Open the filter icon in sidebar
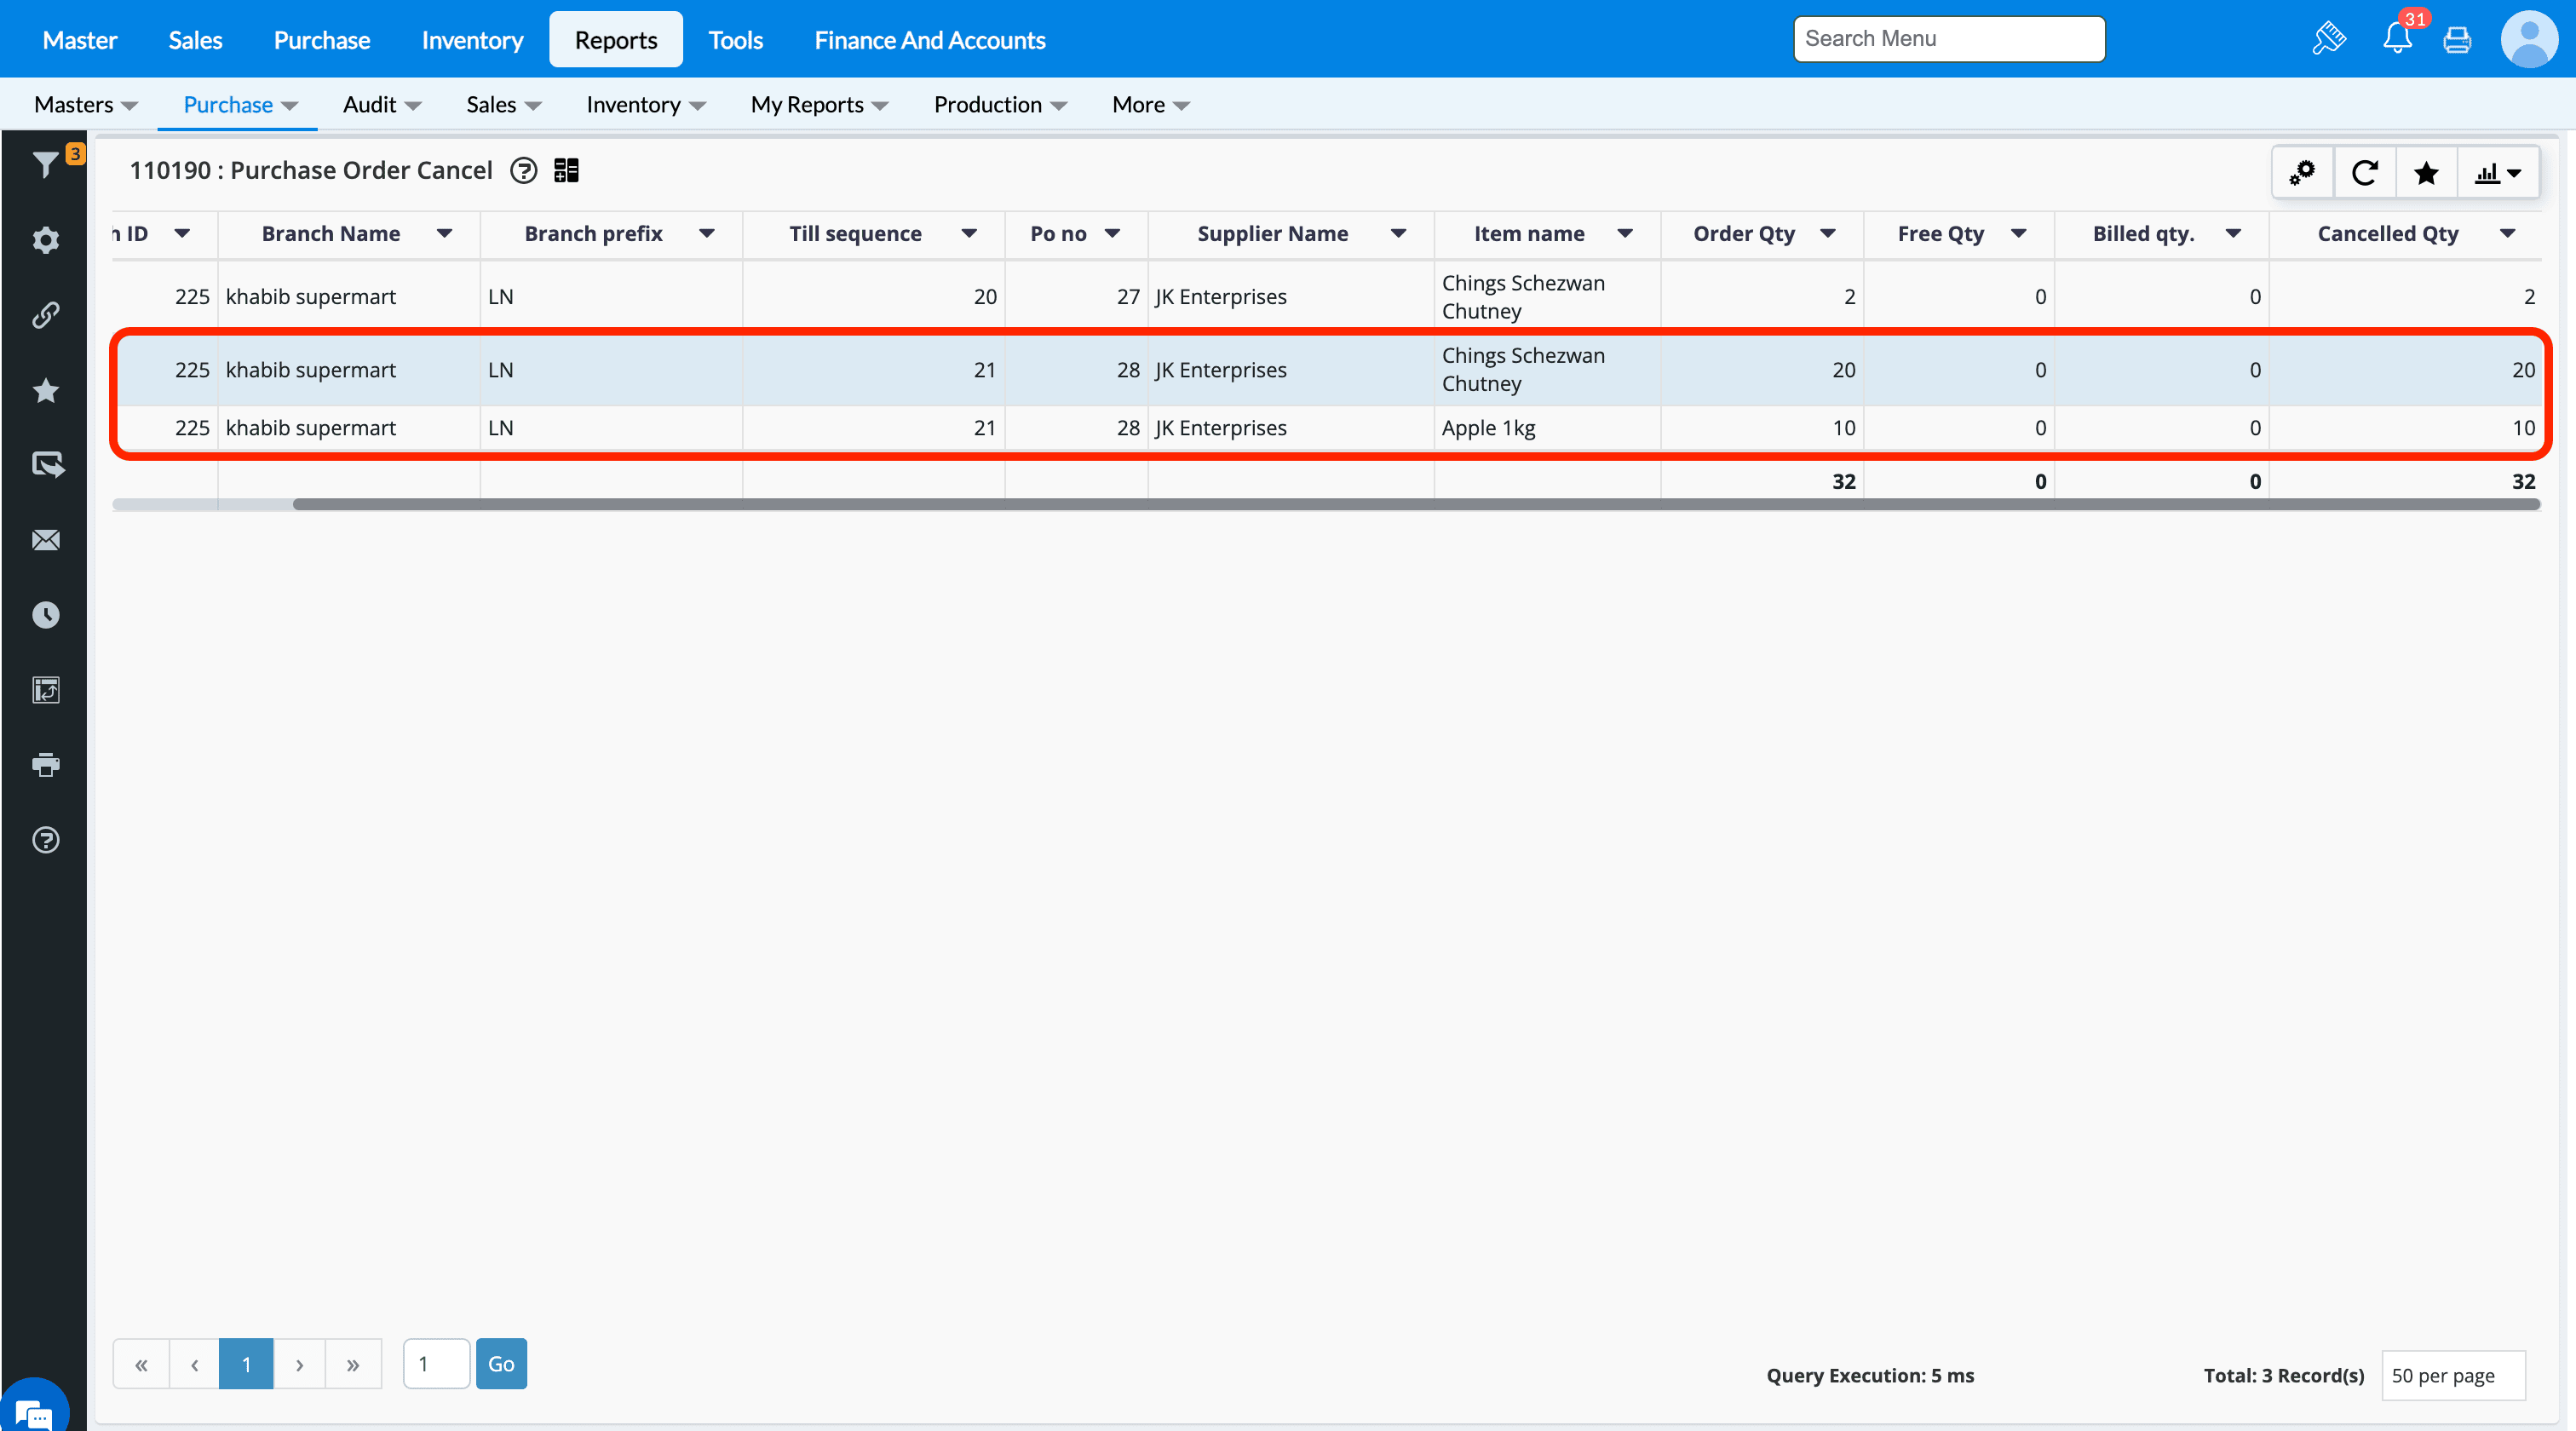Screen dimensions: 2576x1431 45,165
